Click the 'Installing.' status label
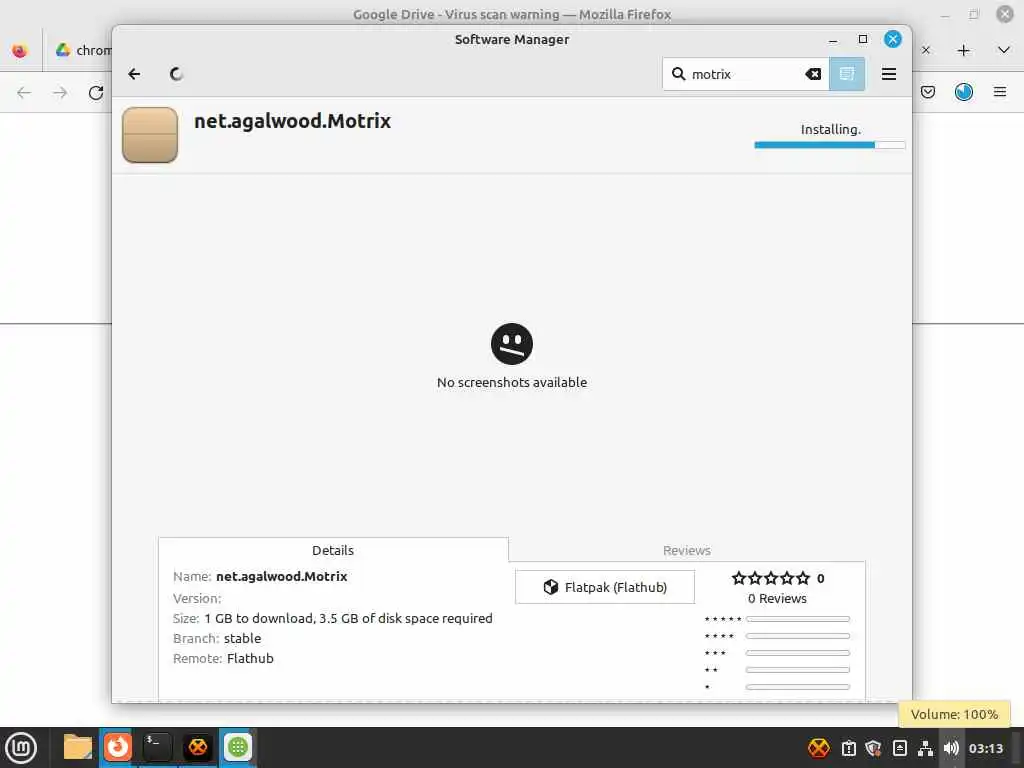1024x768 pixels. coord(831,129)
